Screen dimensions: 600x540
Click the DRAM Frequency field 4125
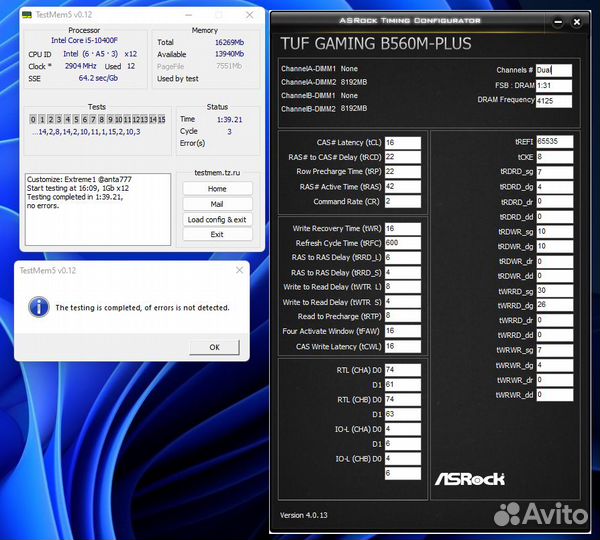tap(554, 101)
